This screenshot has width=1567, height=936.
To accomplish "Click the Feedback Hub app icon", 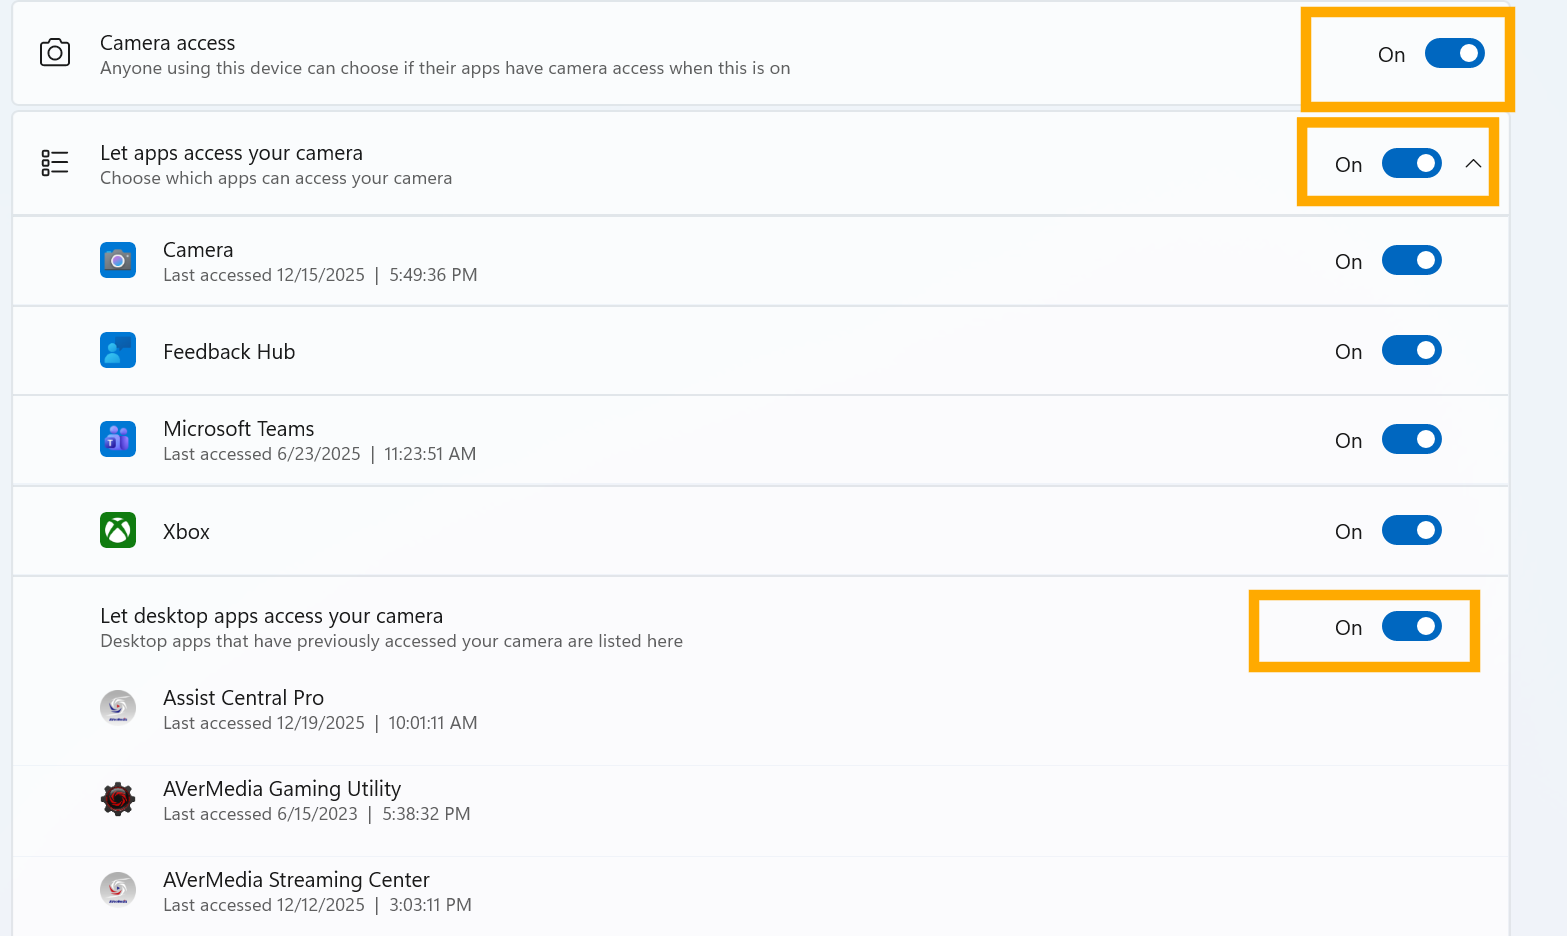I will 118,350.
